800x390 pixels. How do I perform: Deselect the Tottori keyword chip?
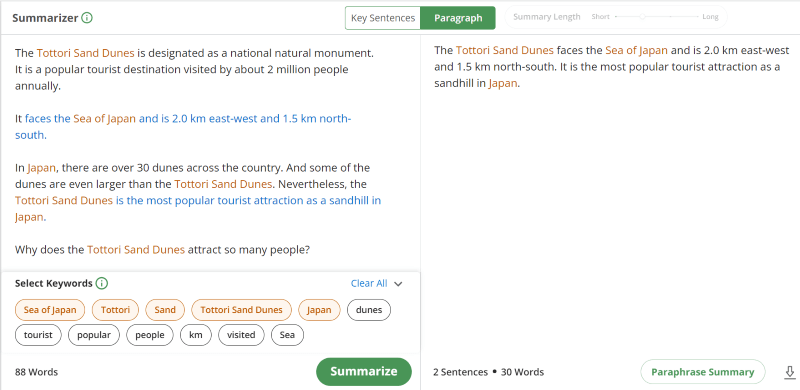pos(115,310)
